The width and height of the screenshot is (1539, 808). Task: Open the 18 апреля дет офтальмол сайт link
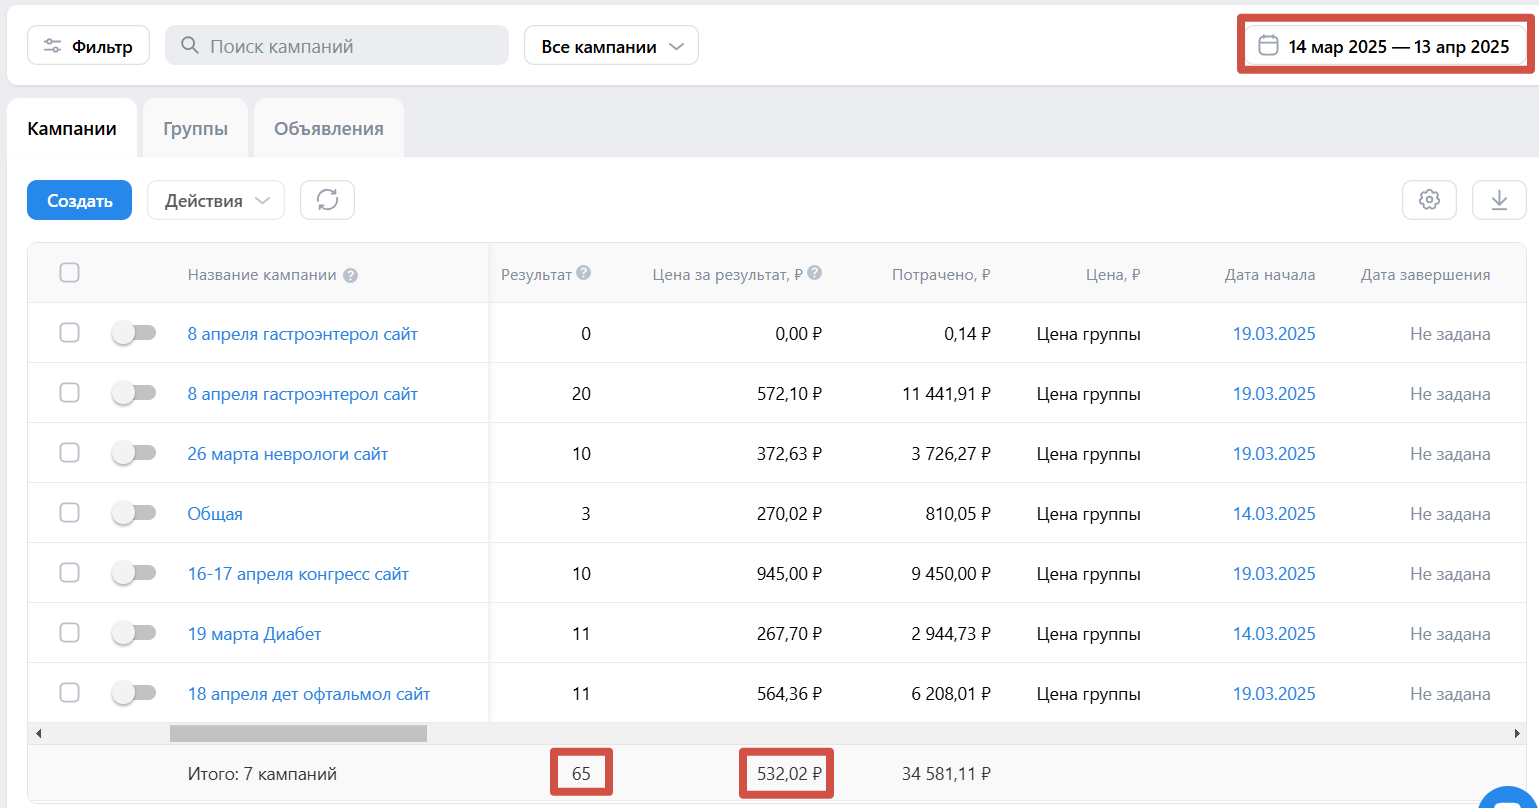click(309, 694)
